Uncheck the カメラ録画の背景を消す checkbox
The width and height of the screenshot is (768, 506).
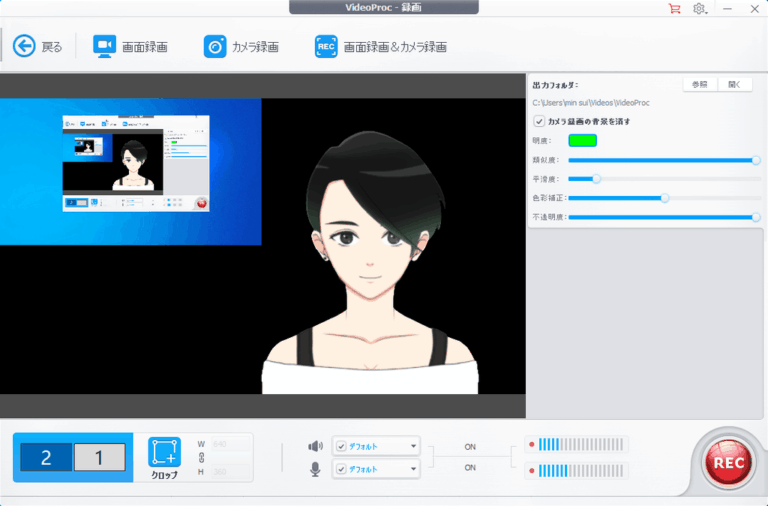tap(539, 121)
